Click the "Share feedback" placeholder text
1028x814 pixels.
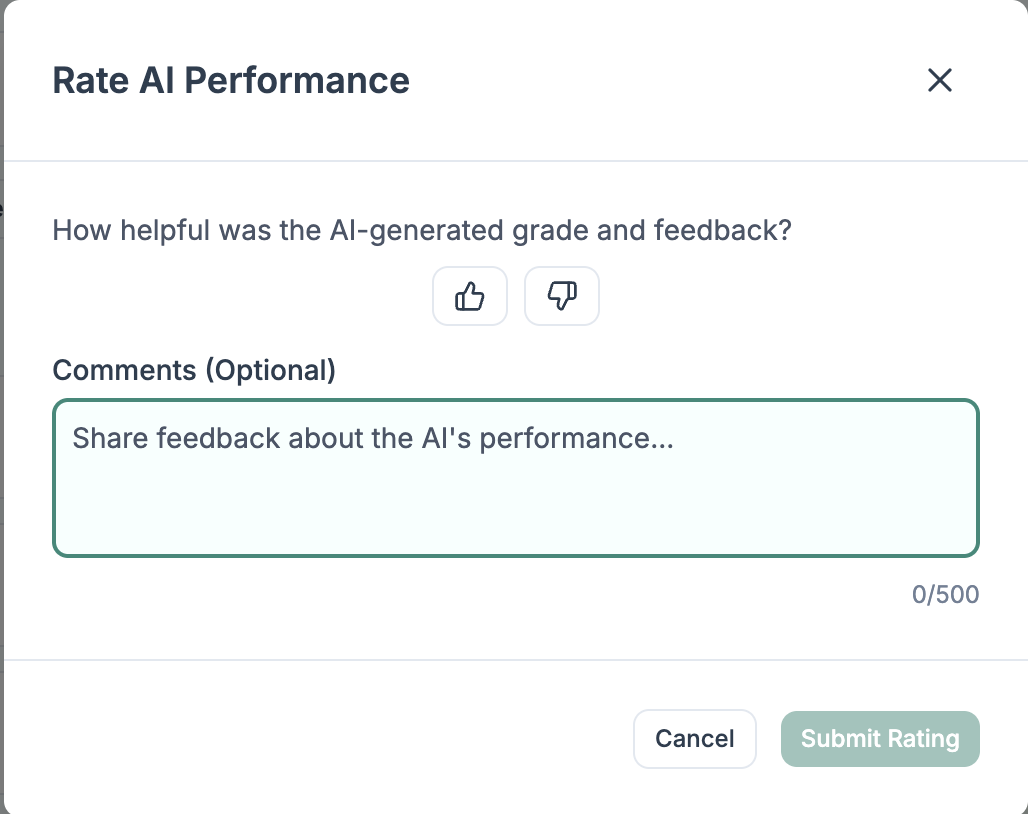point(373,438)
